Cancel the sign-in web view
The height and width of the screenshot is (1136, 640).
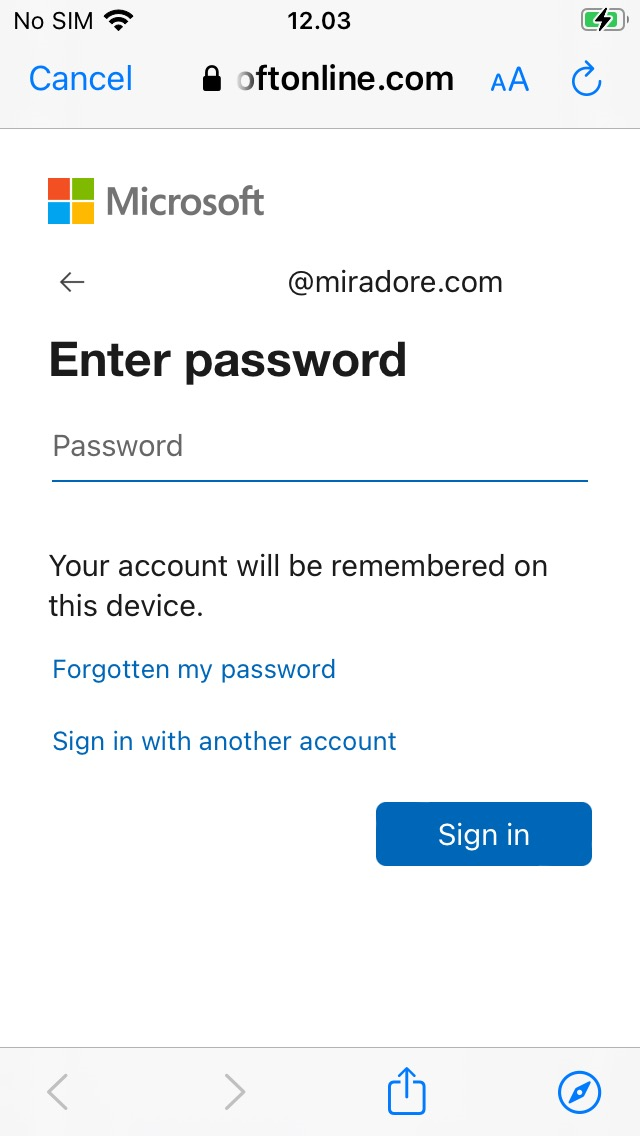(80, 78)
